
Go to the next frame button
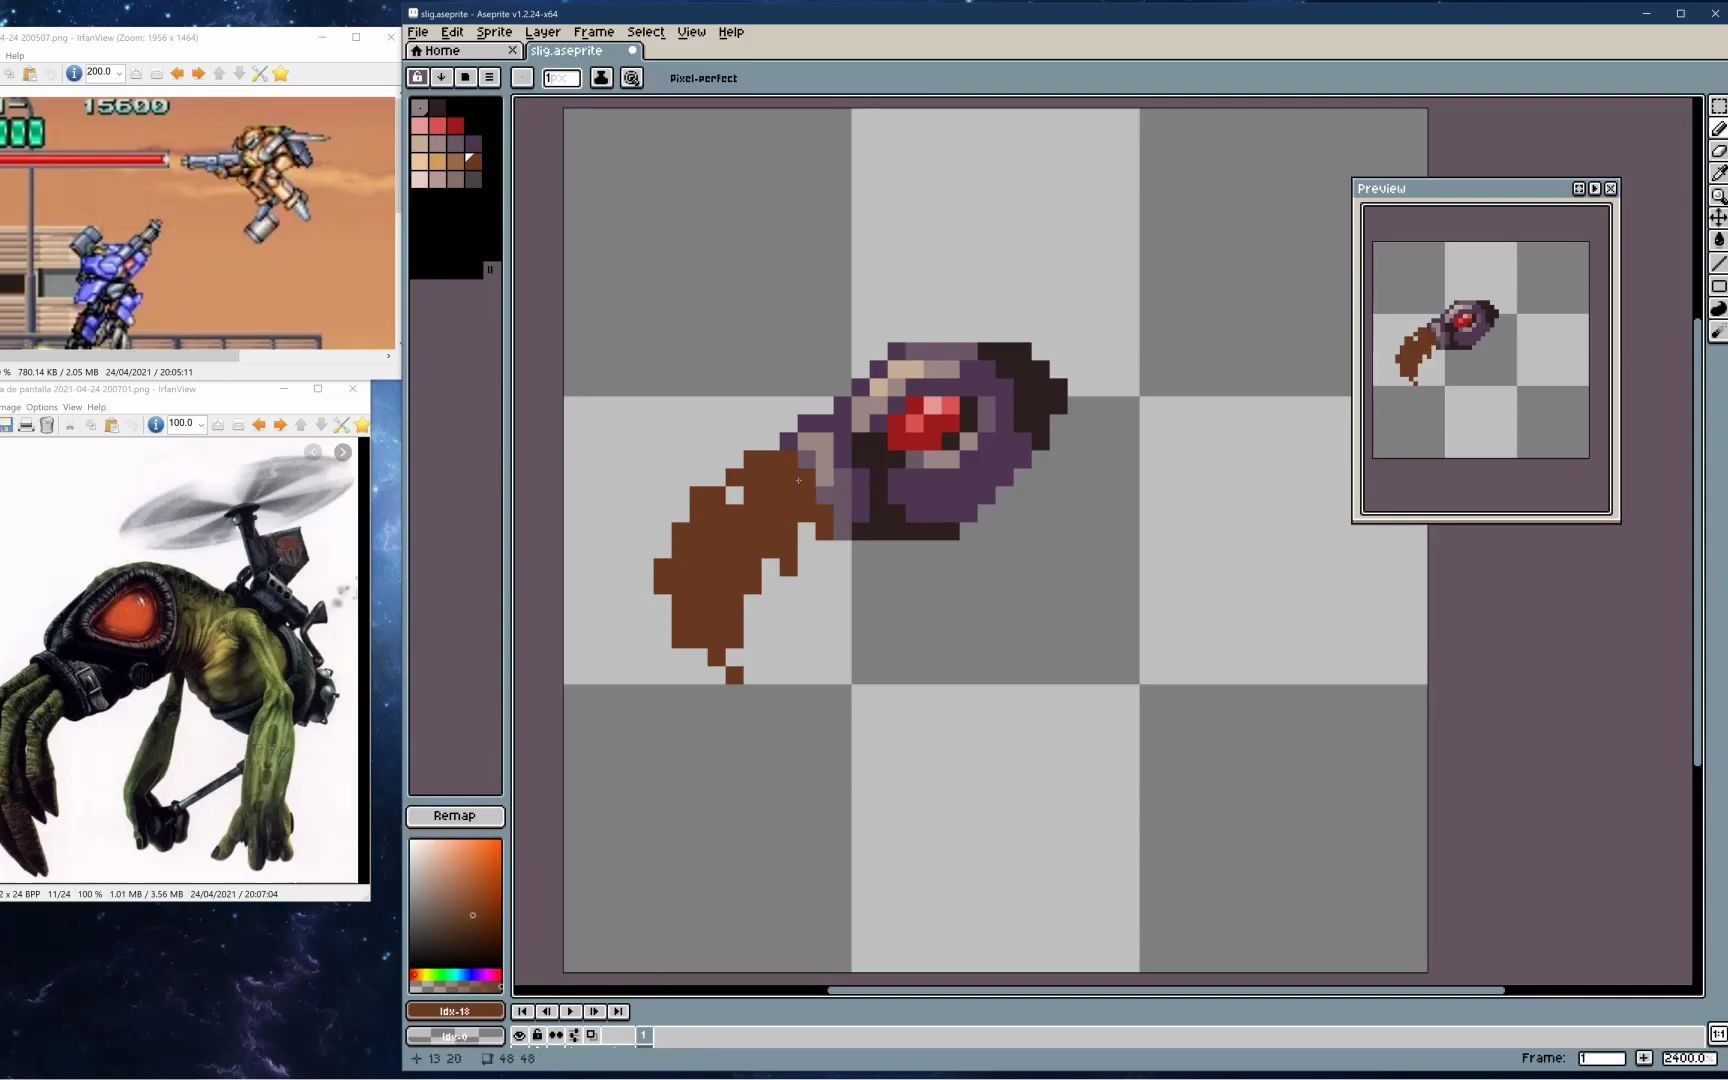coord(594,1011)
